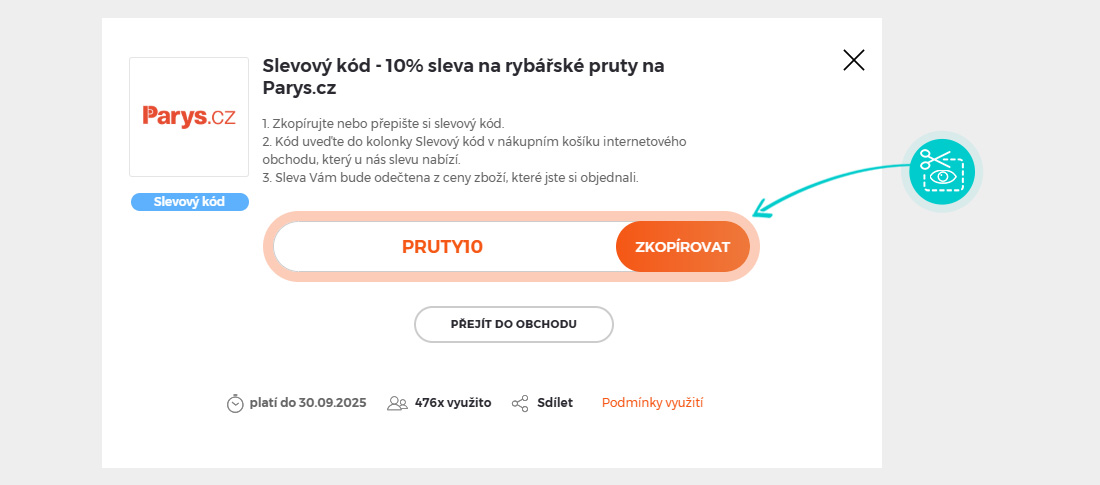The height and width of the screenshot is (485, 1100).
Task: Click the stopwatch validity icon
Action: point(235,403)
